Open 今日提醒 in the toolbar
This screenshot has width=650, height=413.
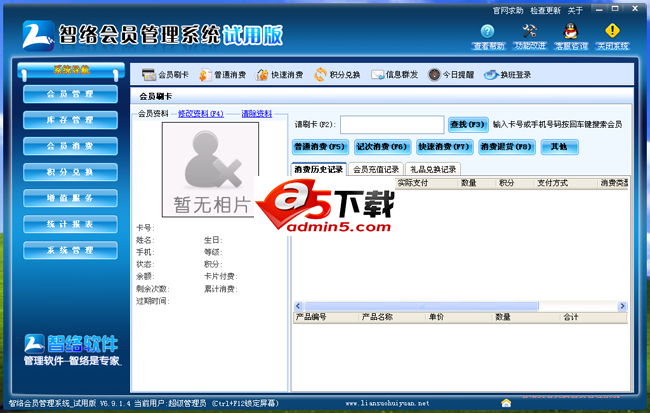pyautogui.click(x=451, y=75)
